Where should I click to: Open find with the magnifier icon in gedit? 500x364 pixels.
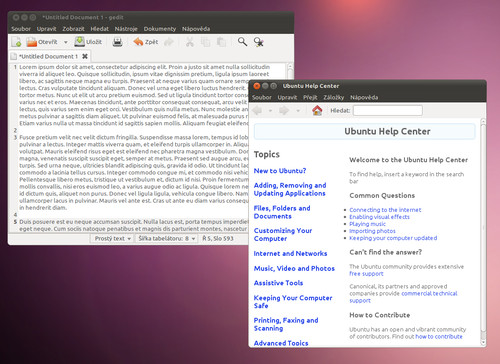pyautogui.click(x=242, y=42)
